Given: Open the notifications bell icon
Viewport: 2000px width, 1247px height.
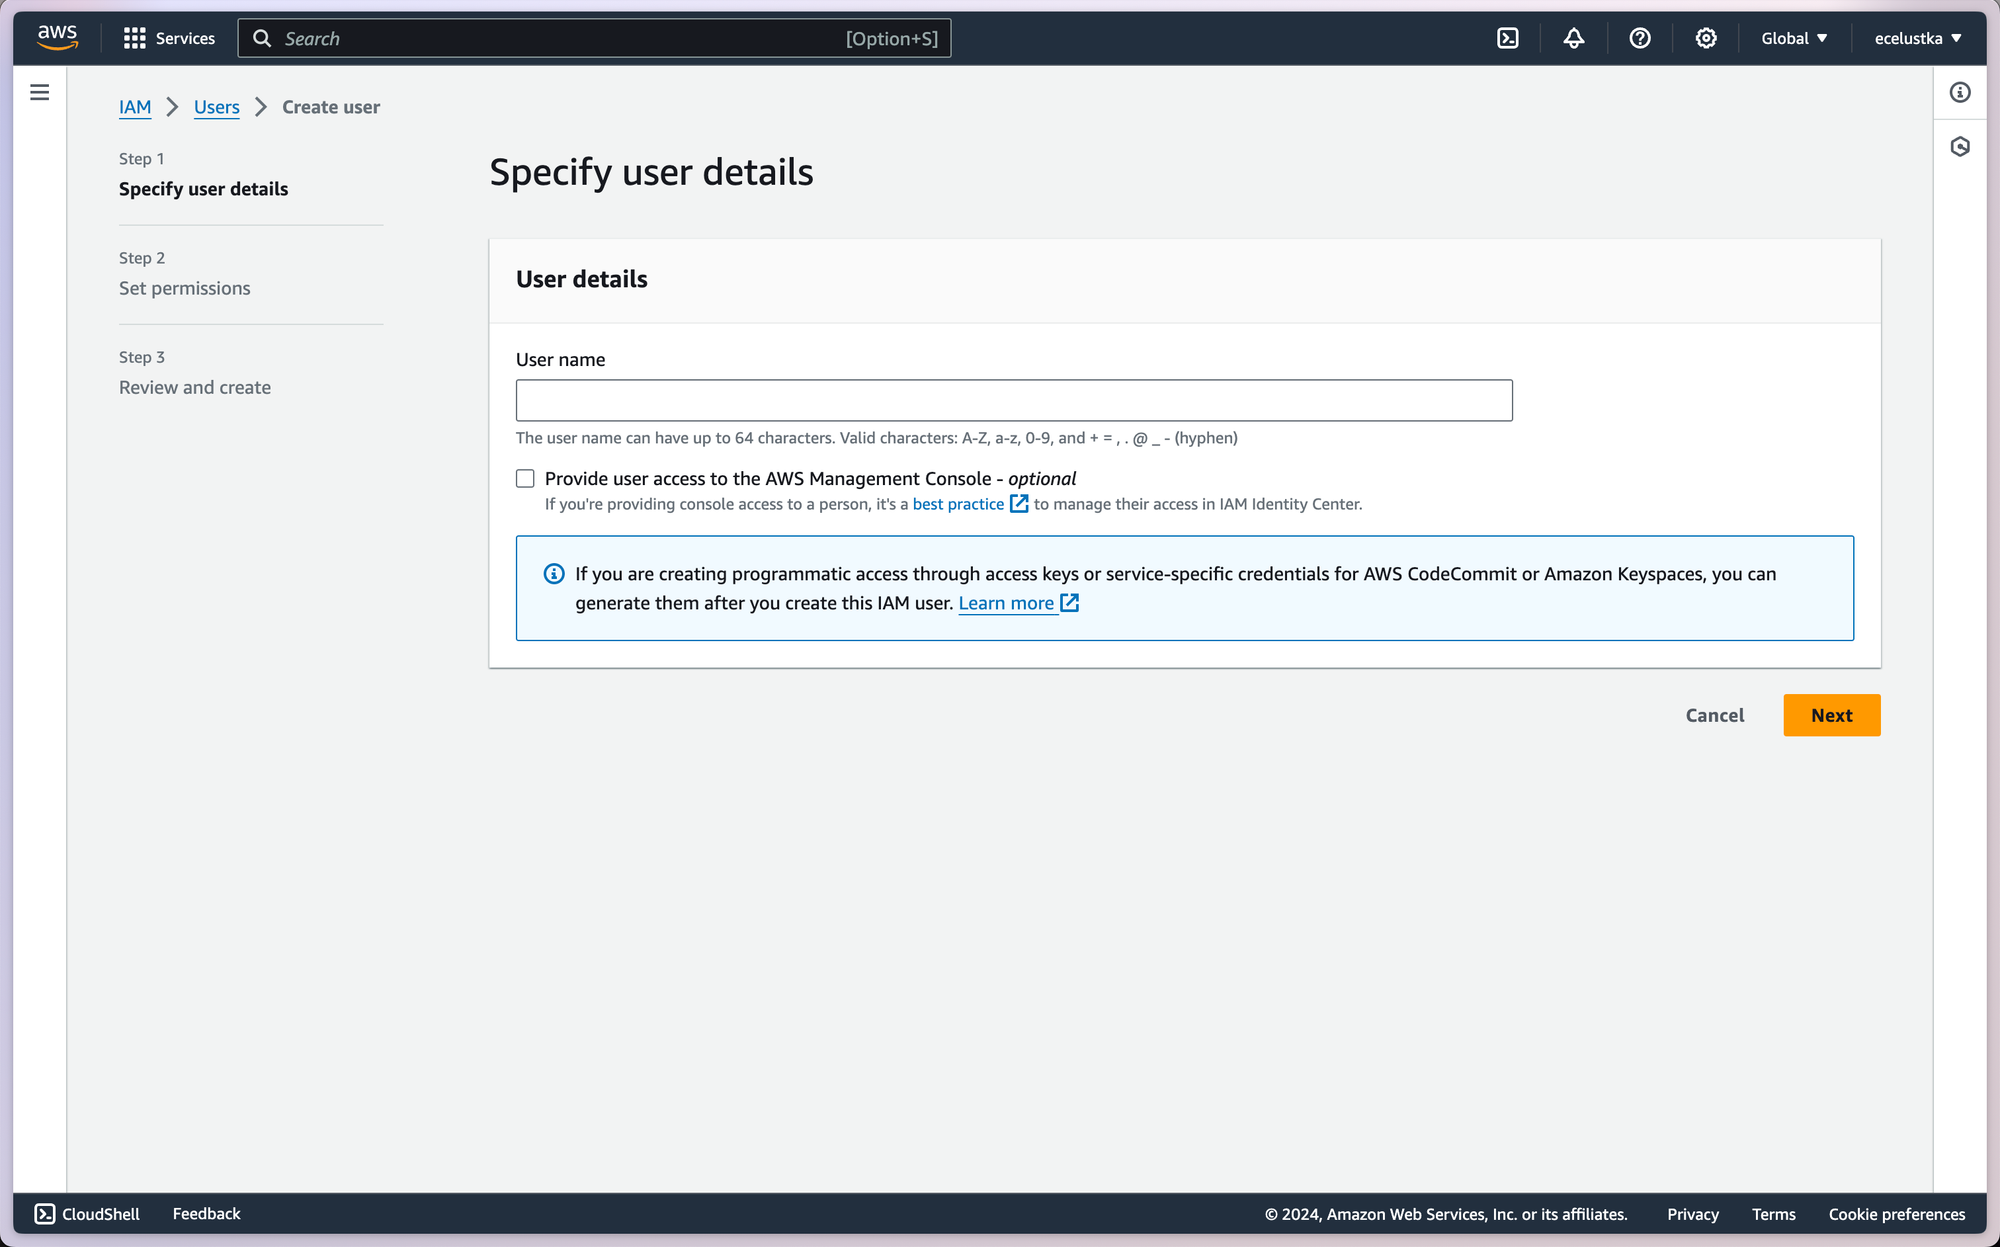Looking at the screenshot, I should (x=1573, y=38).
